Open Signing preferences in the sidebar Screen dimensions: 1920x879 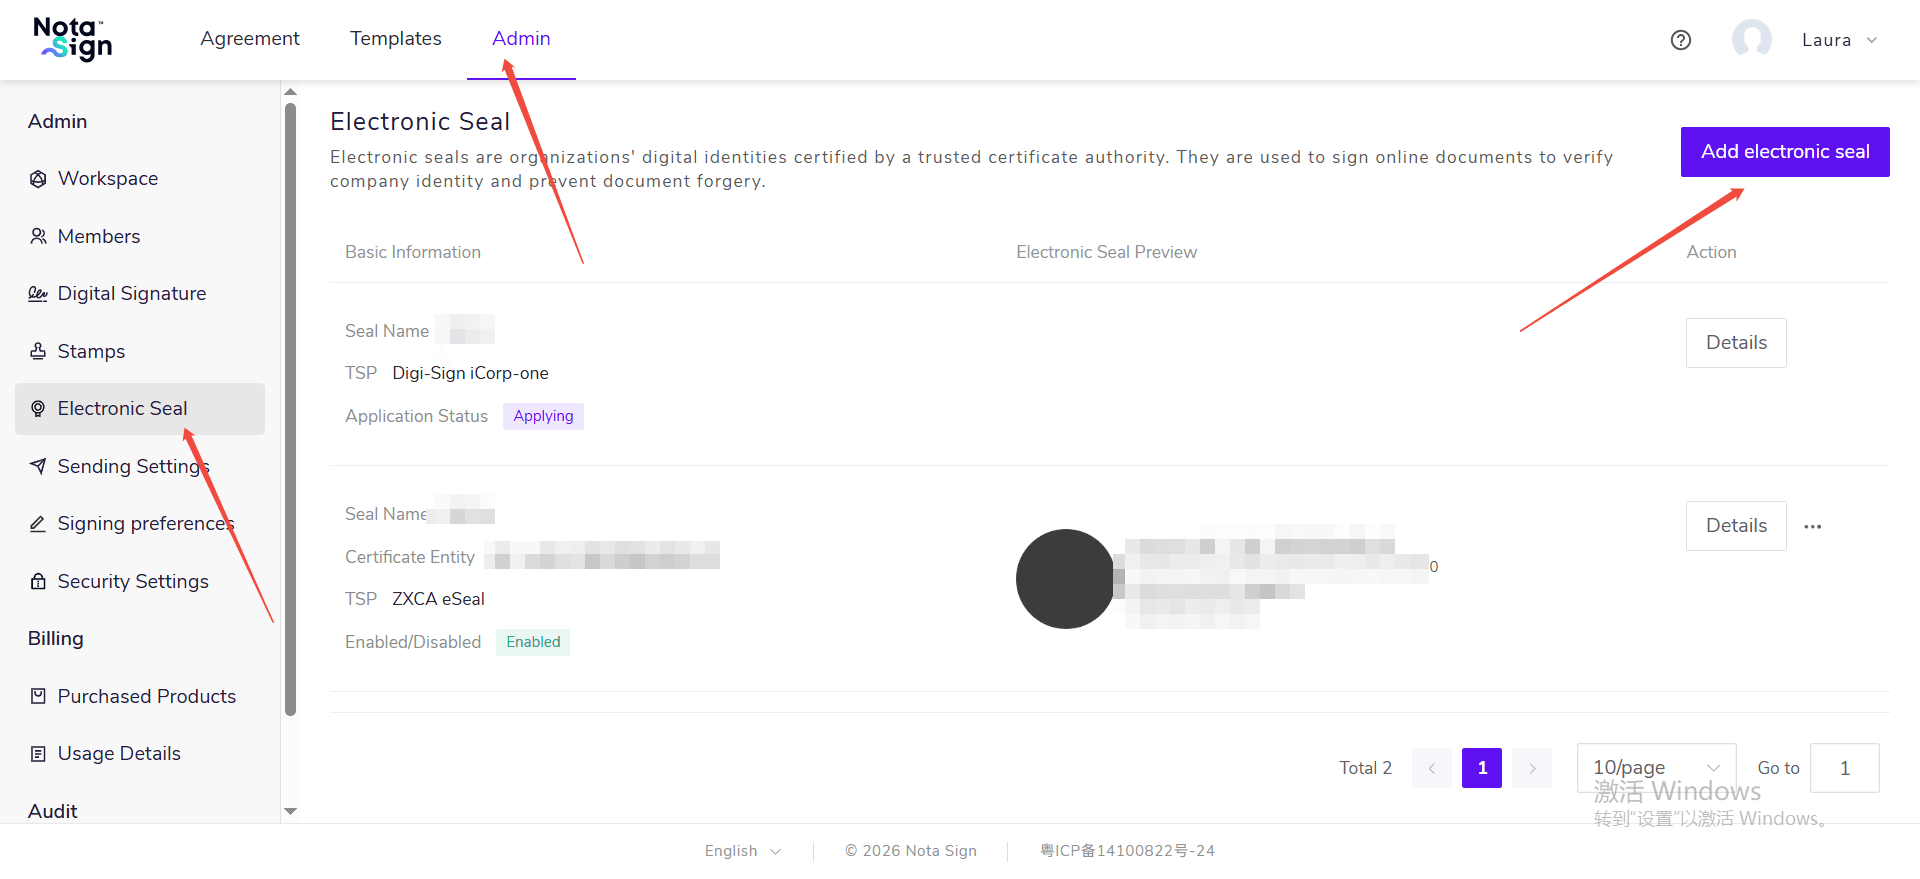[x=140, y=524]
